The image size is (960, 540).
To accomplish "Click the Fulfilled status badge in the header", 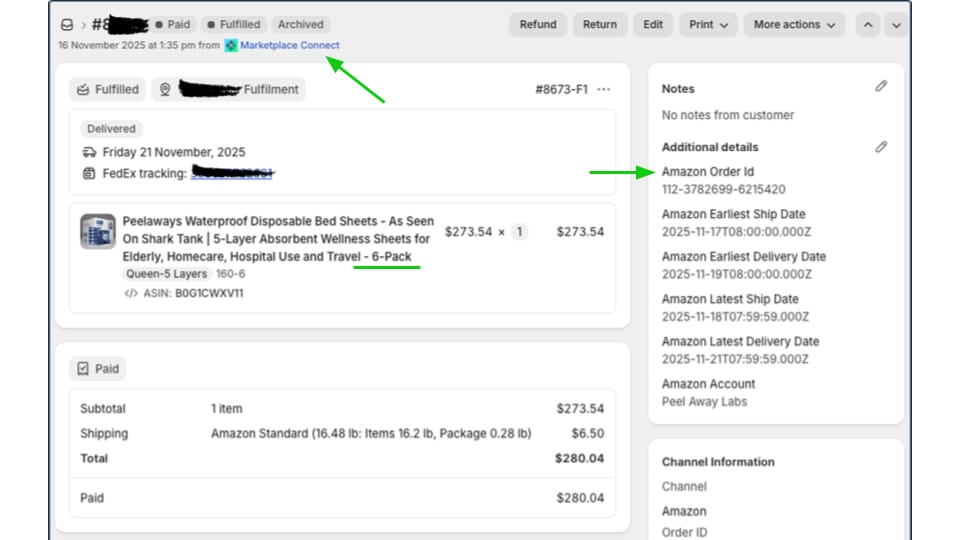I will (x=234, y=24).
